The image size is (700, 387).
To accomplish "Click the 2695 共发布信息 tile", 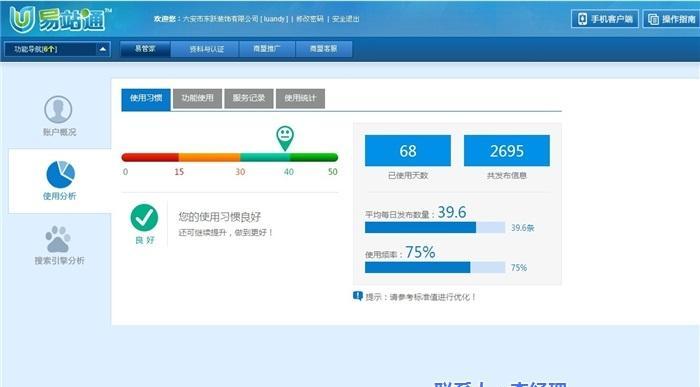I will (507, 151).
